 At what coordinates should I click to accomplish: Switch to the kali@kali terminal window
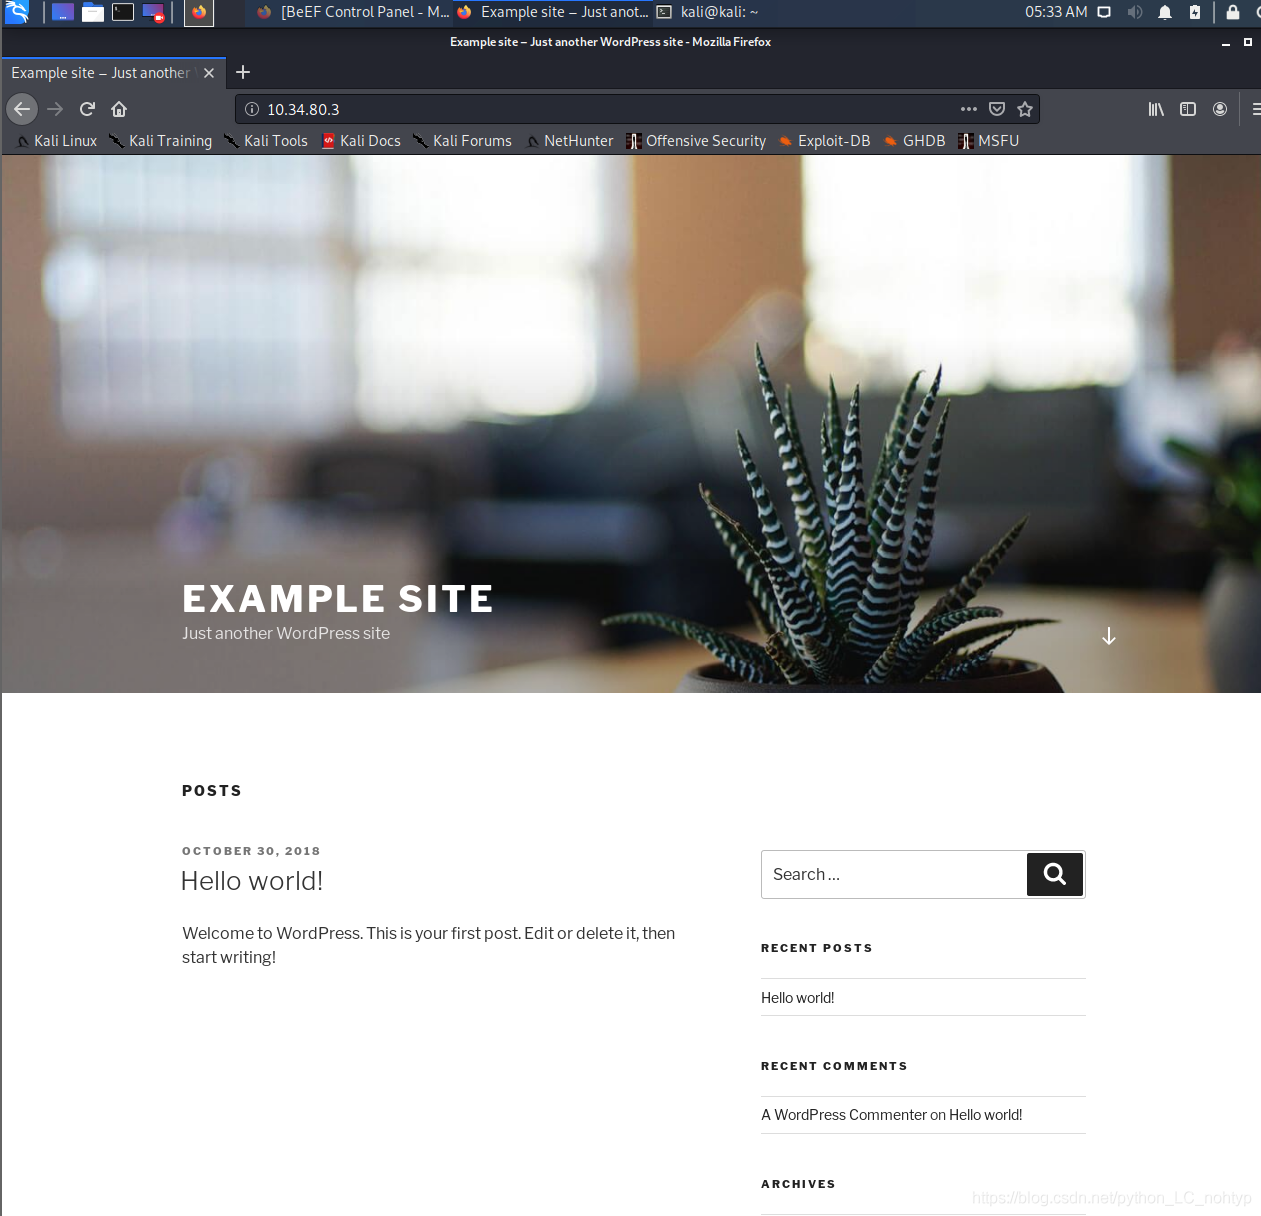[708, 12]
